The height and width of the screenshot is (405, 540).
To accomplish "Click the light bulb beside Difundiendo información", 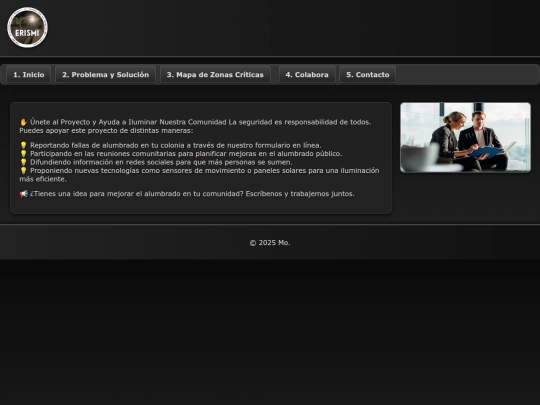I will click(23, 162).
